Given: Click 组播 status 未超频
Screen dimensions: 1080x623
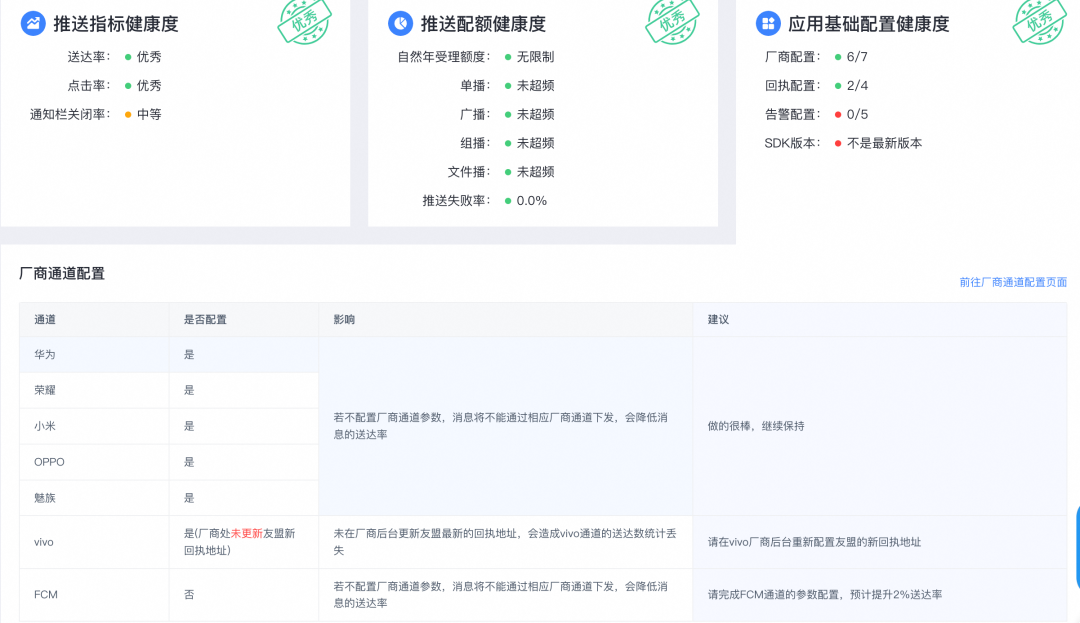Looking at the screenshot, I should pyautogui.click(x=535, y=144).
